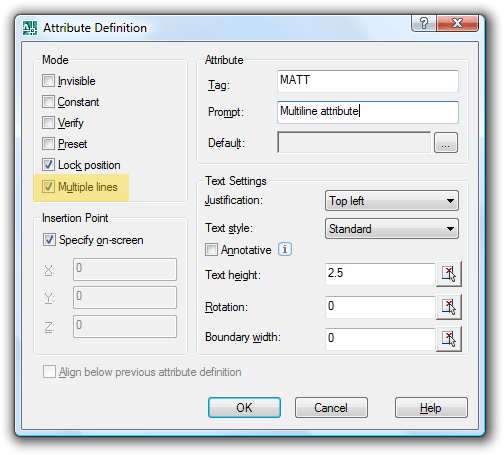504x455 pixels.
Task: Click into the Text height field
Action: click(380, 274)
